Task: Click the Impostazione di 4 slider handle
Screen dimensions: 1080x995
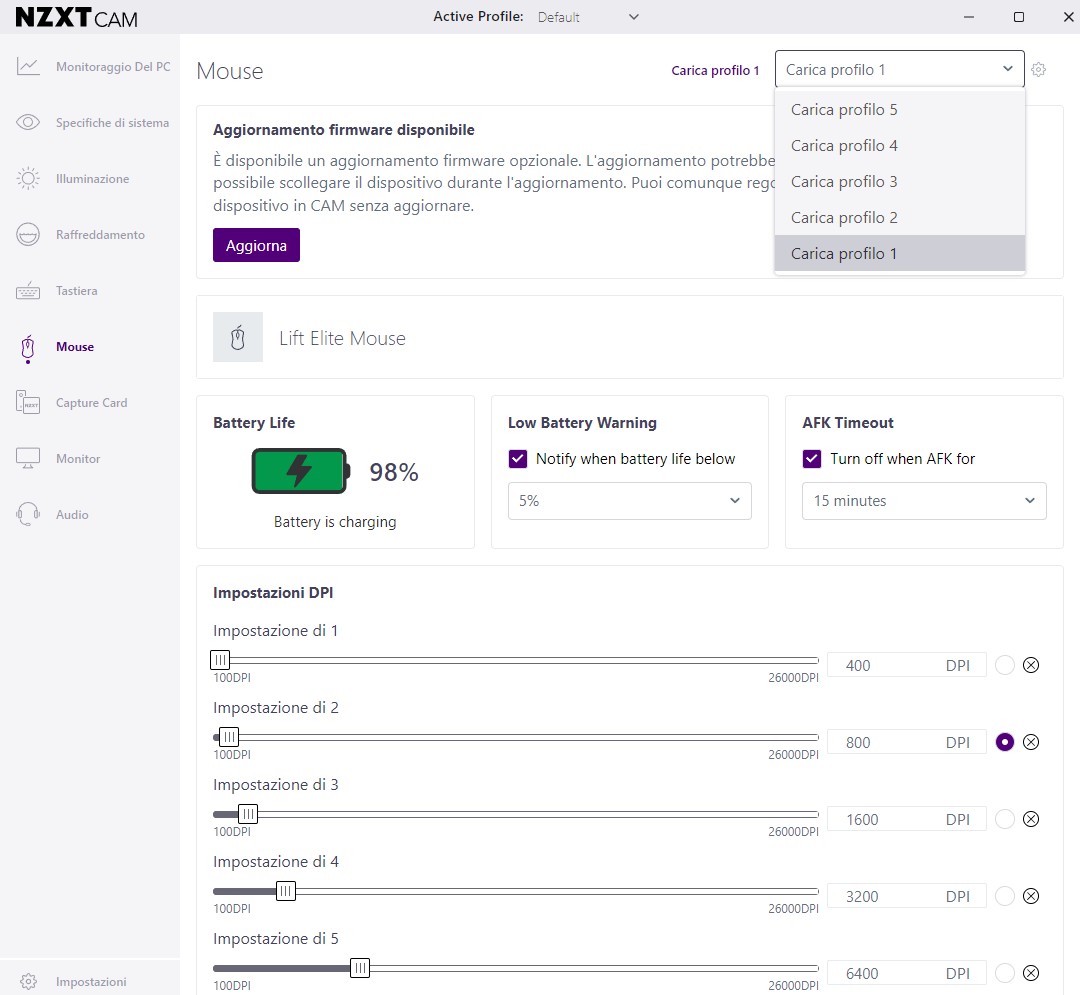Action: (286, 890)
